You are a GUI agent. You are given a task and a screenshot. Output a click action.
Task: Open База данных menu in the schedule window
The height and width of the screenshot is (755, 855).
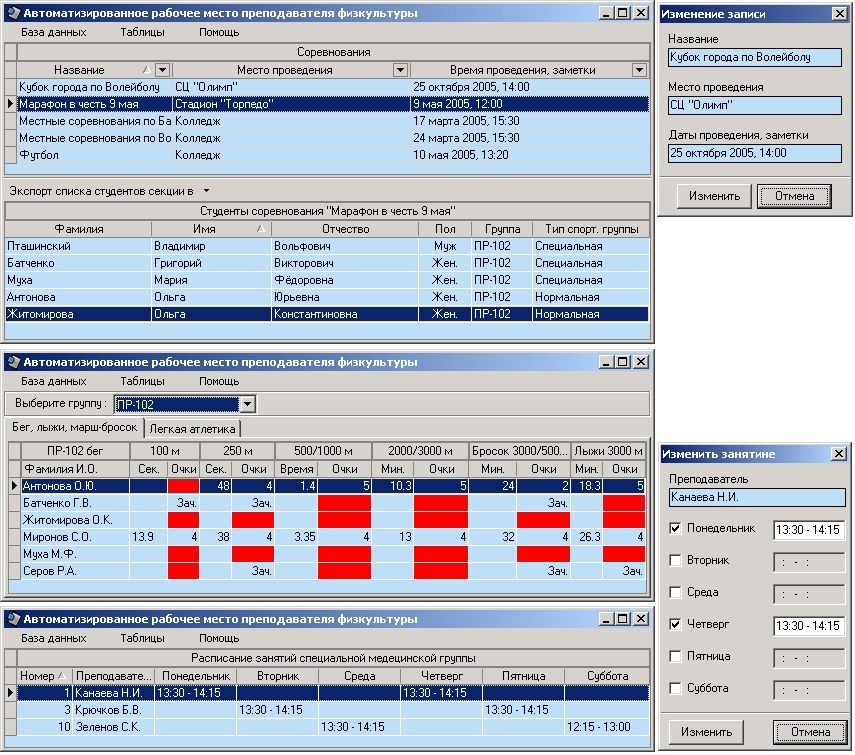(53, 638)
